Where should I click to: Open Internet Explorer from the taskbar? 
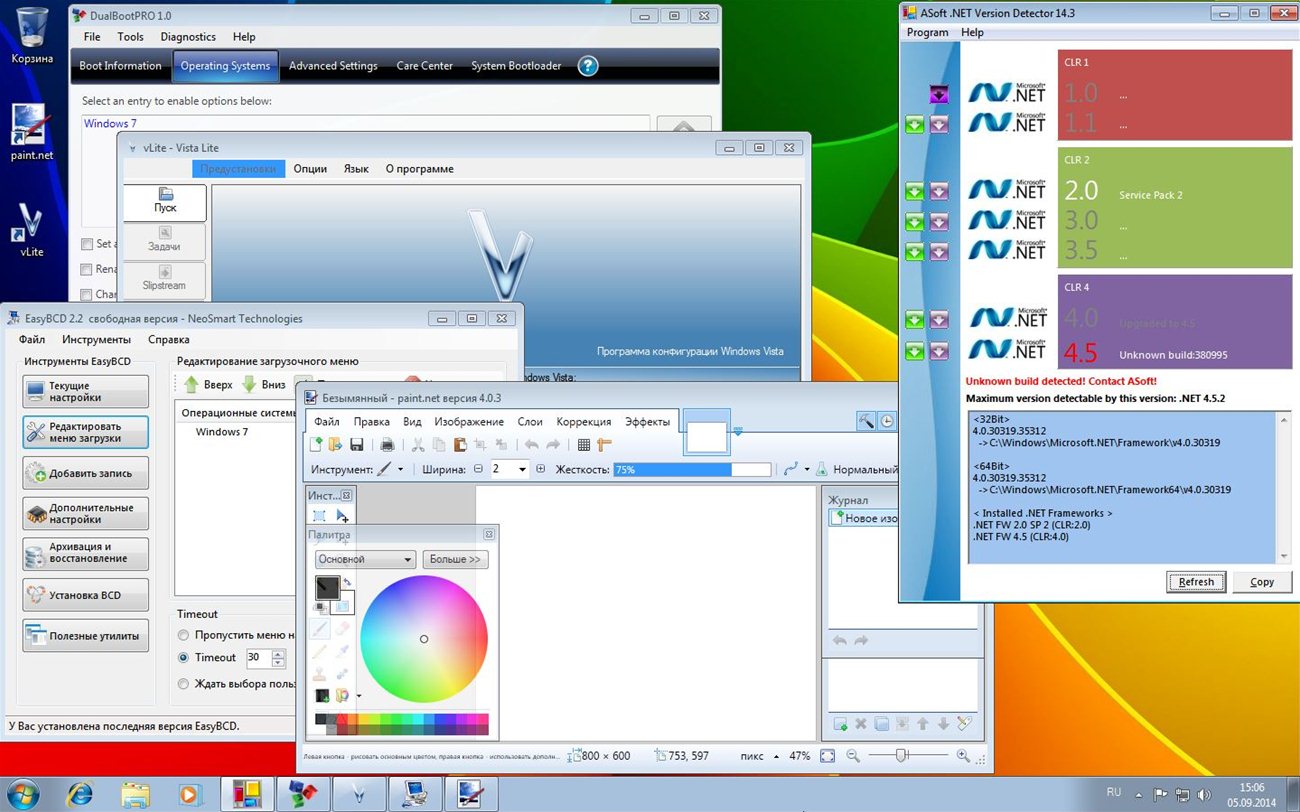tap(79, 794)
